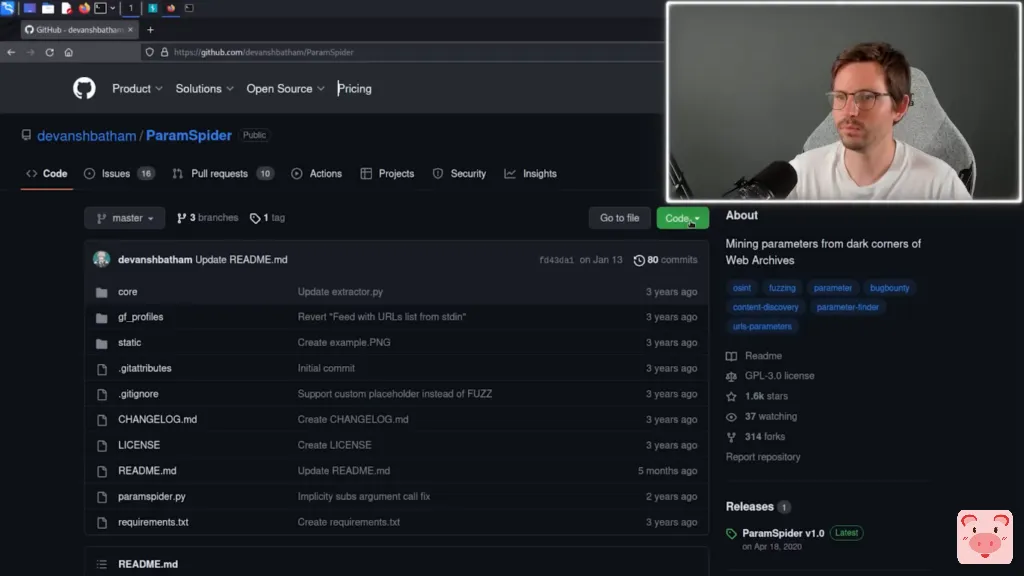Click the GitHub Octocat logo
This screenshot has height=576, width=1024.
[84, 88]
